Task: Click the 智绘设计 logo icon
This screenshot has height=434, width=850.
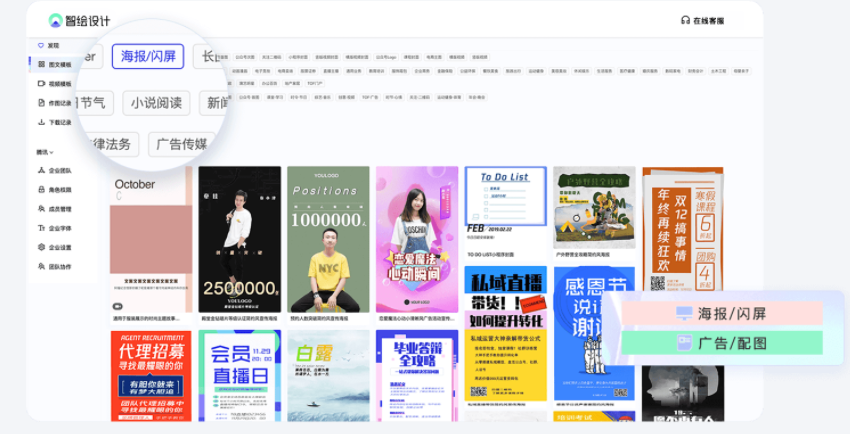Action: click(56, 21)
